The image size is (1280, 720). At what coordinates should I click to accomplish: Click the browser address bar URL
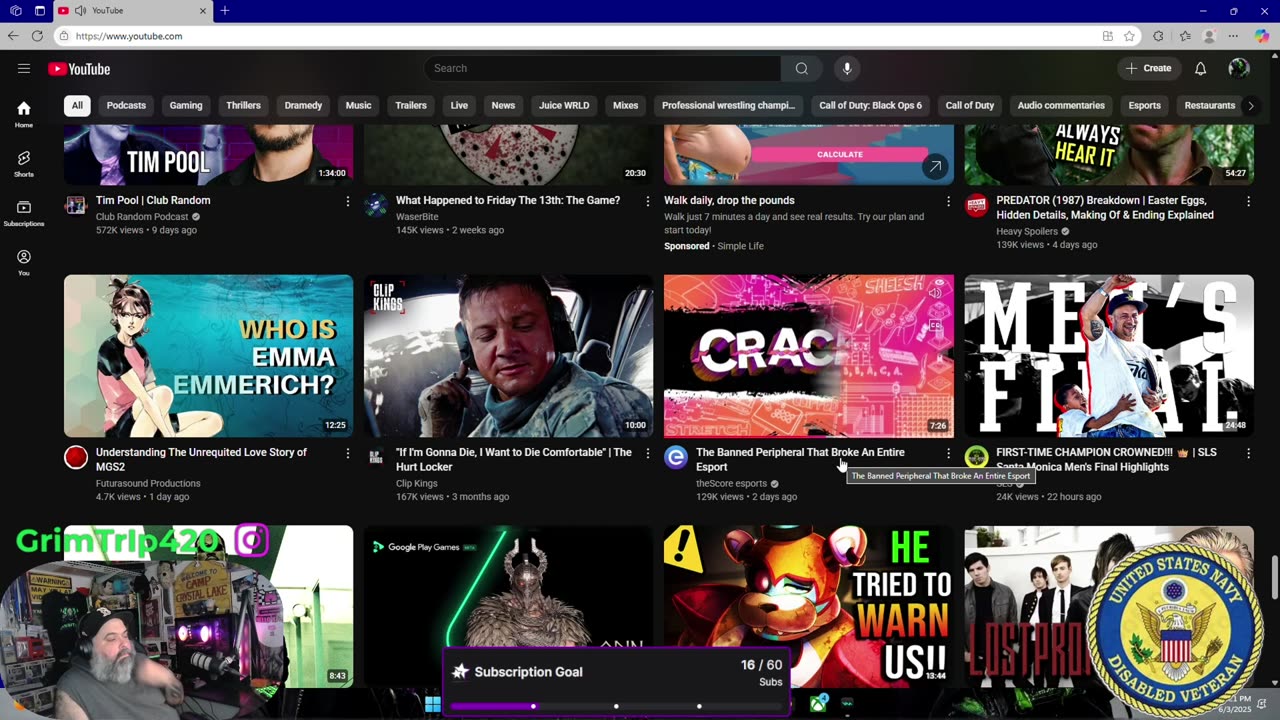point(129,36)
